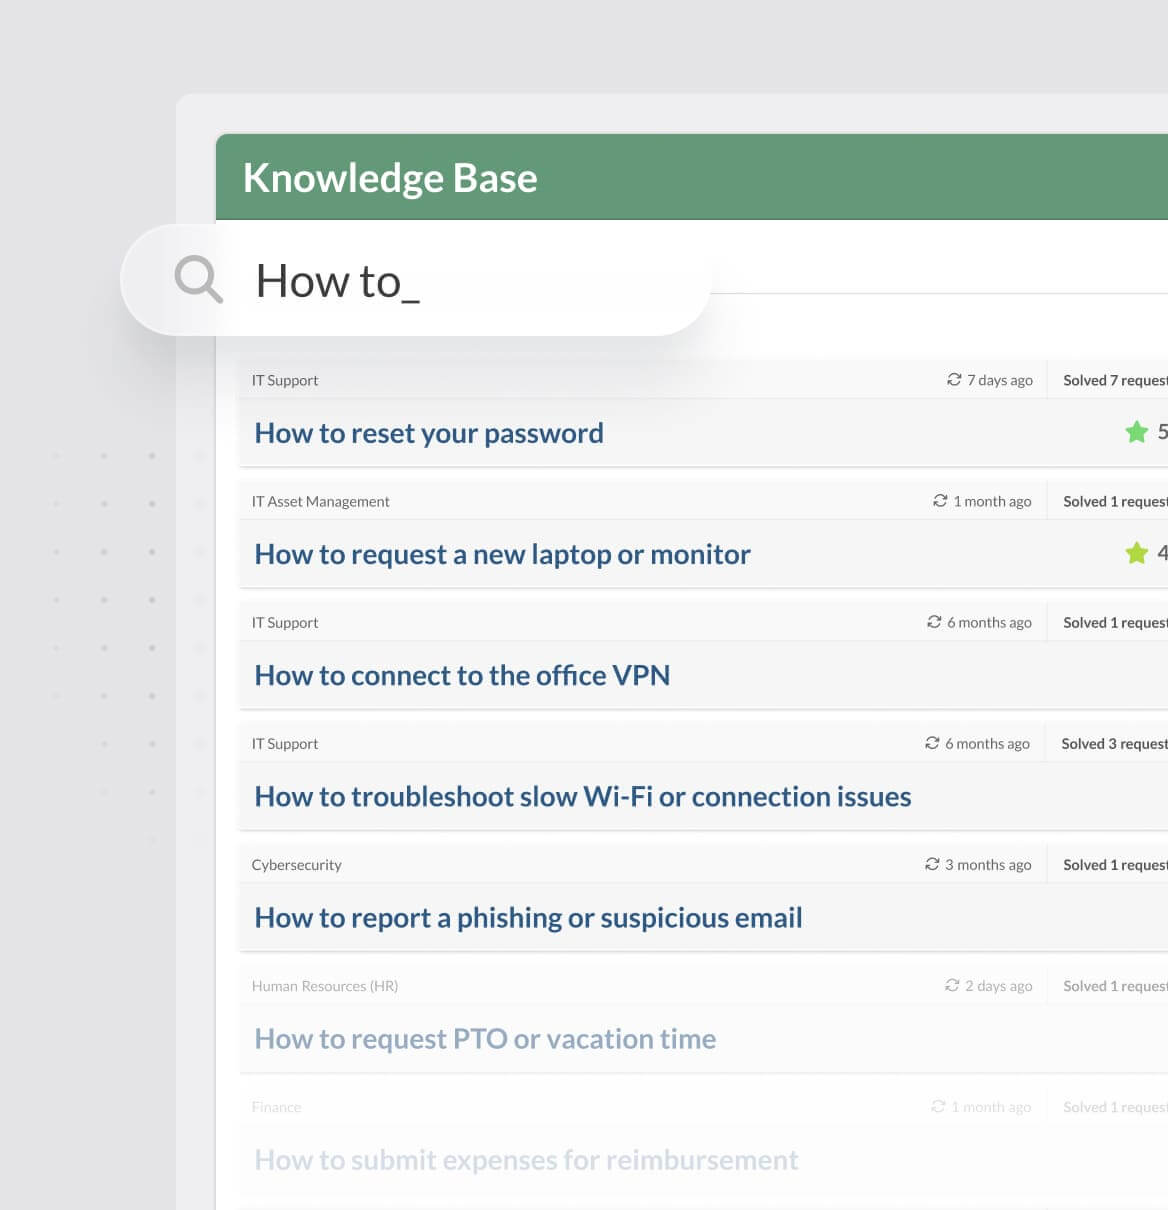Open "How to request PTO or vacation time"

point(484,1039)
